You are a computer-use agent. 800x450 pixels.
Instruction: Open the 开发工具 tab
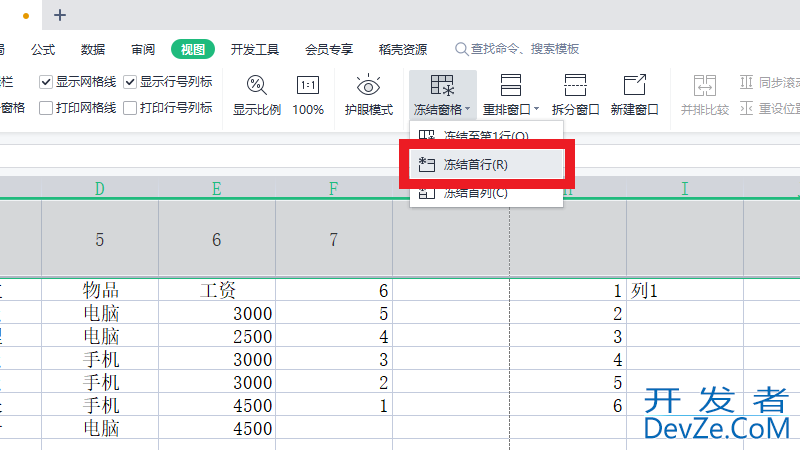pos(255,49)
